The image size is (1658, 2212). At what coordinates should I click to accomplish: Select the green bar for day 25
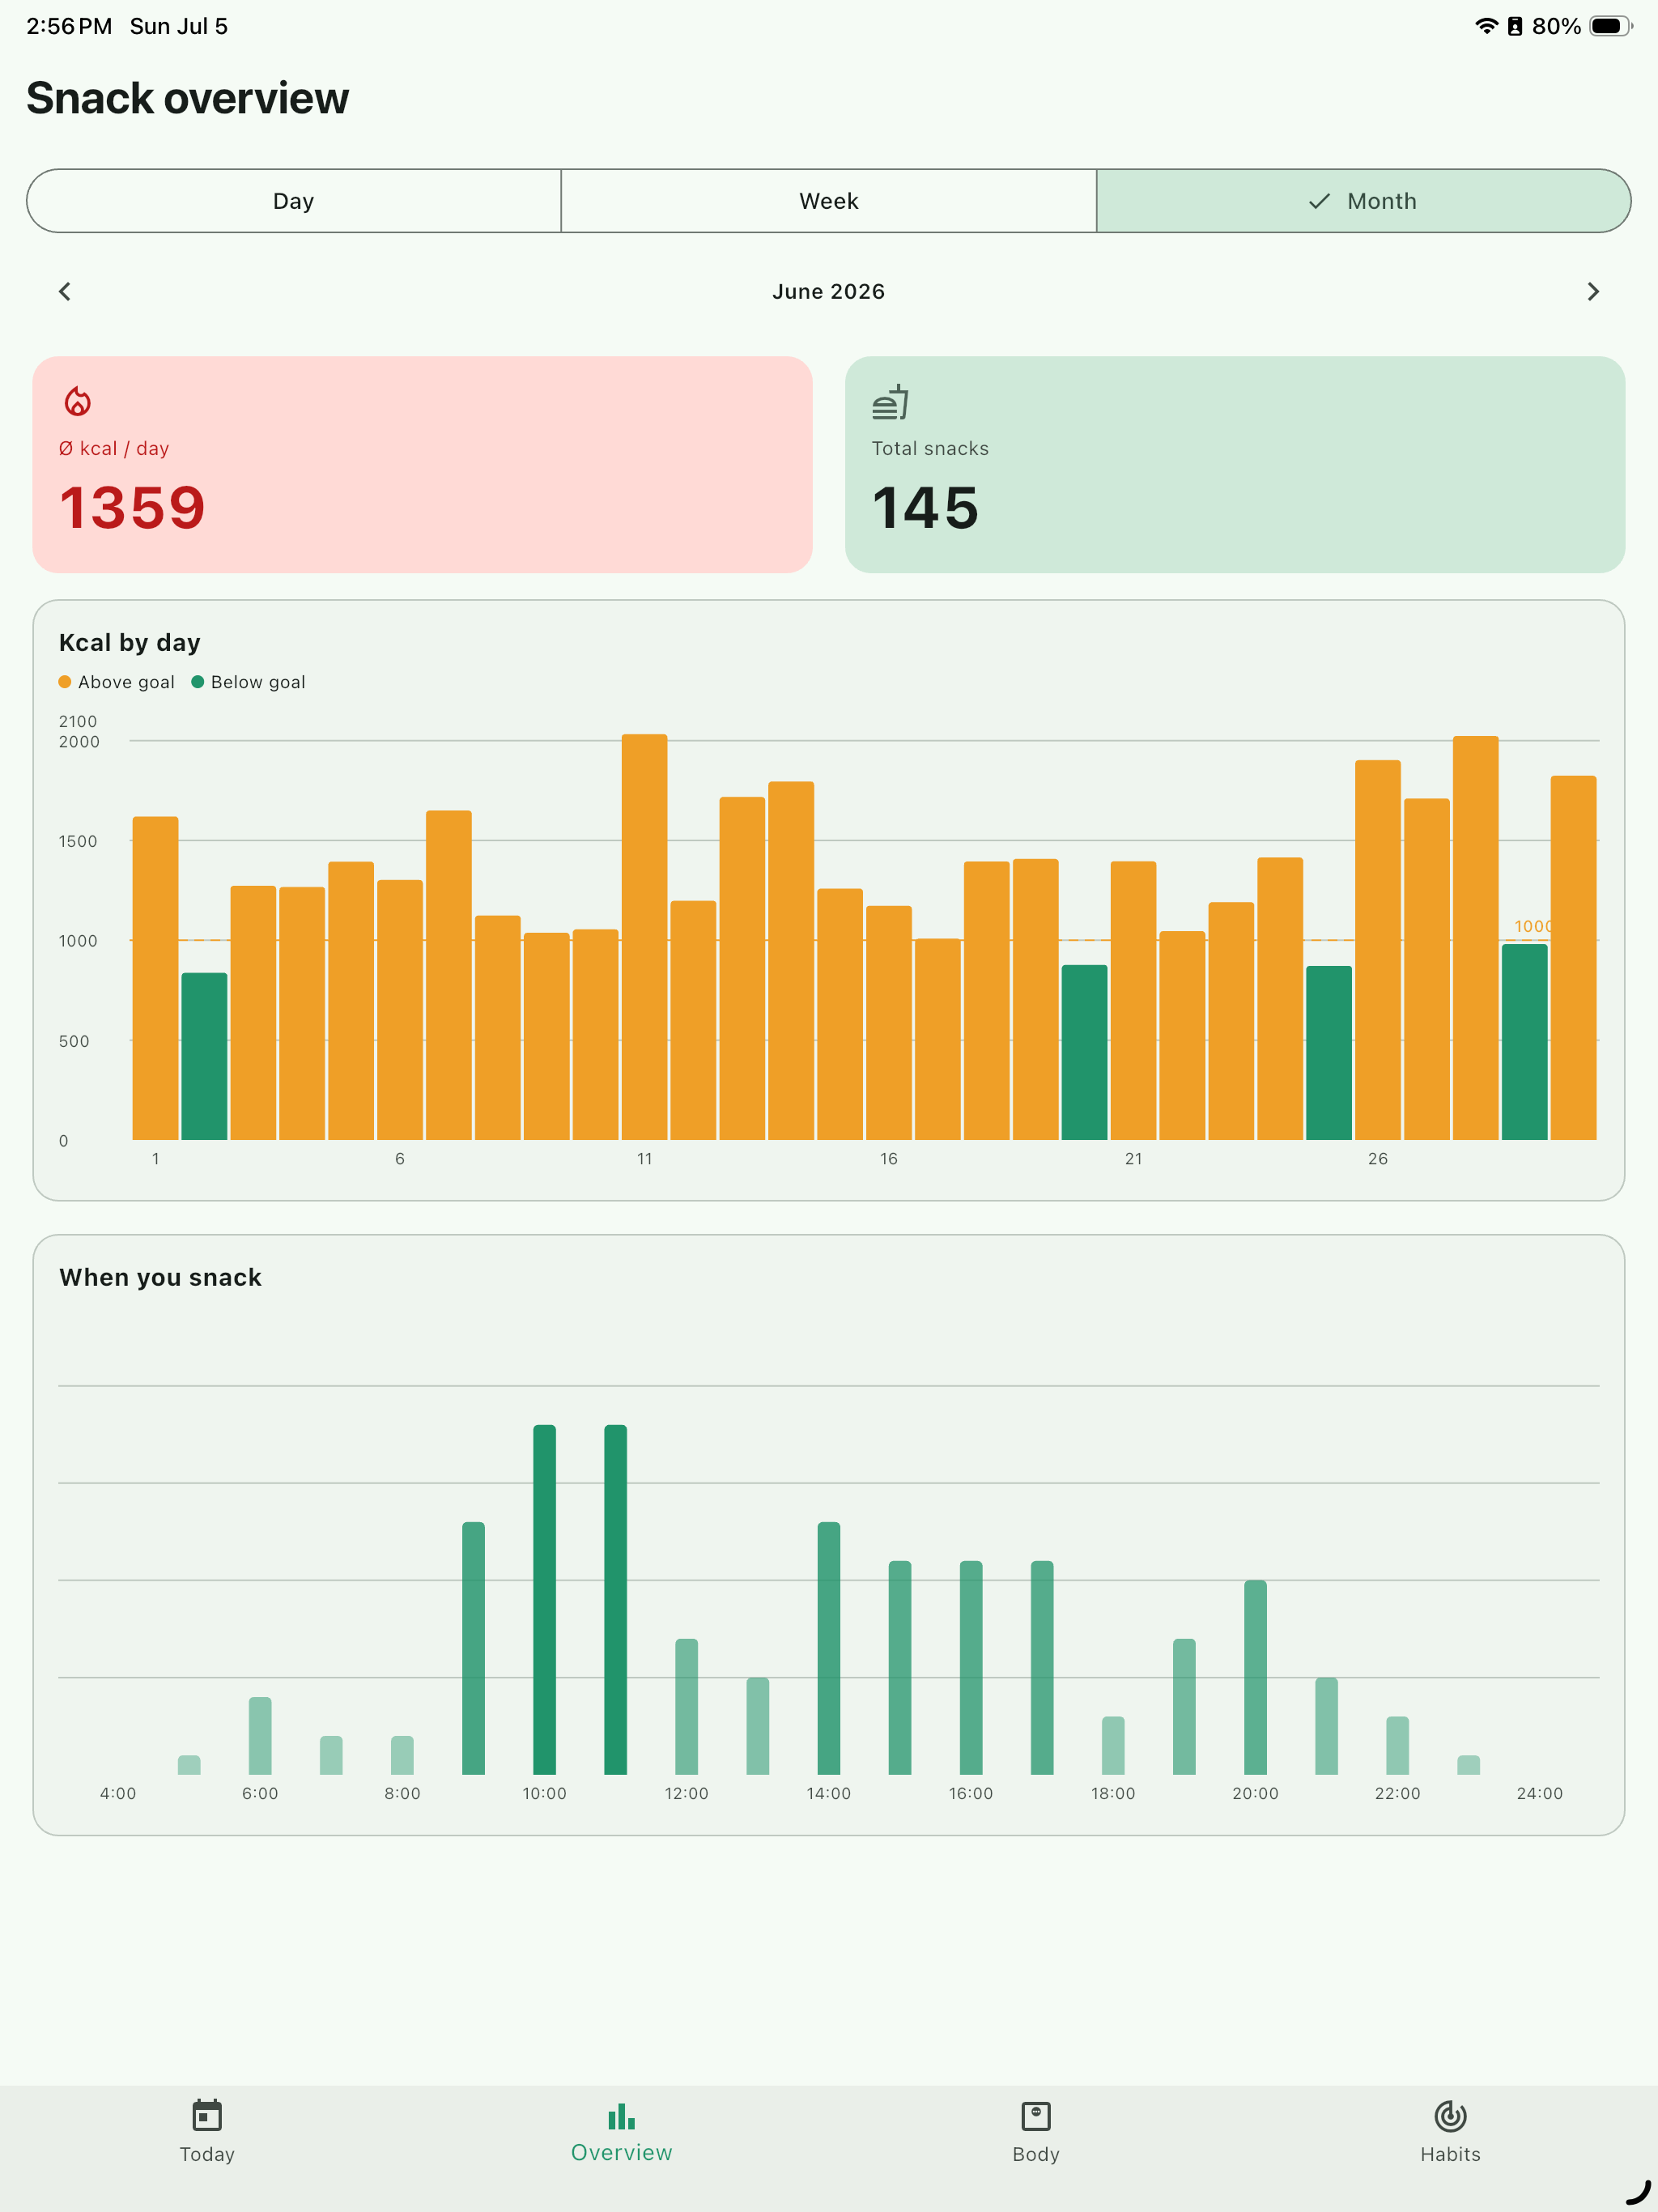pos(1329,1053)
